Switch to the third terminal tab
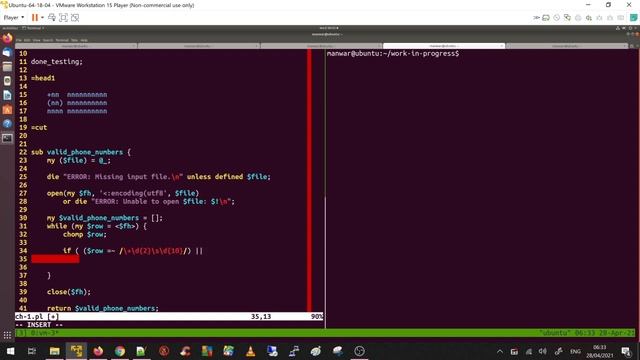This screenshot has height=360, width=640. (x=321, y=46)
